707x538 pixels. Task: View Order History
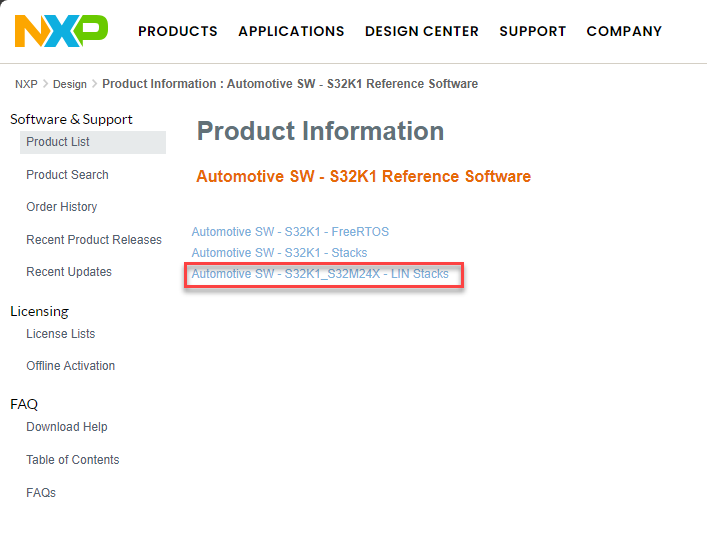coord(62,207)
